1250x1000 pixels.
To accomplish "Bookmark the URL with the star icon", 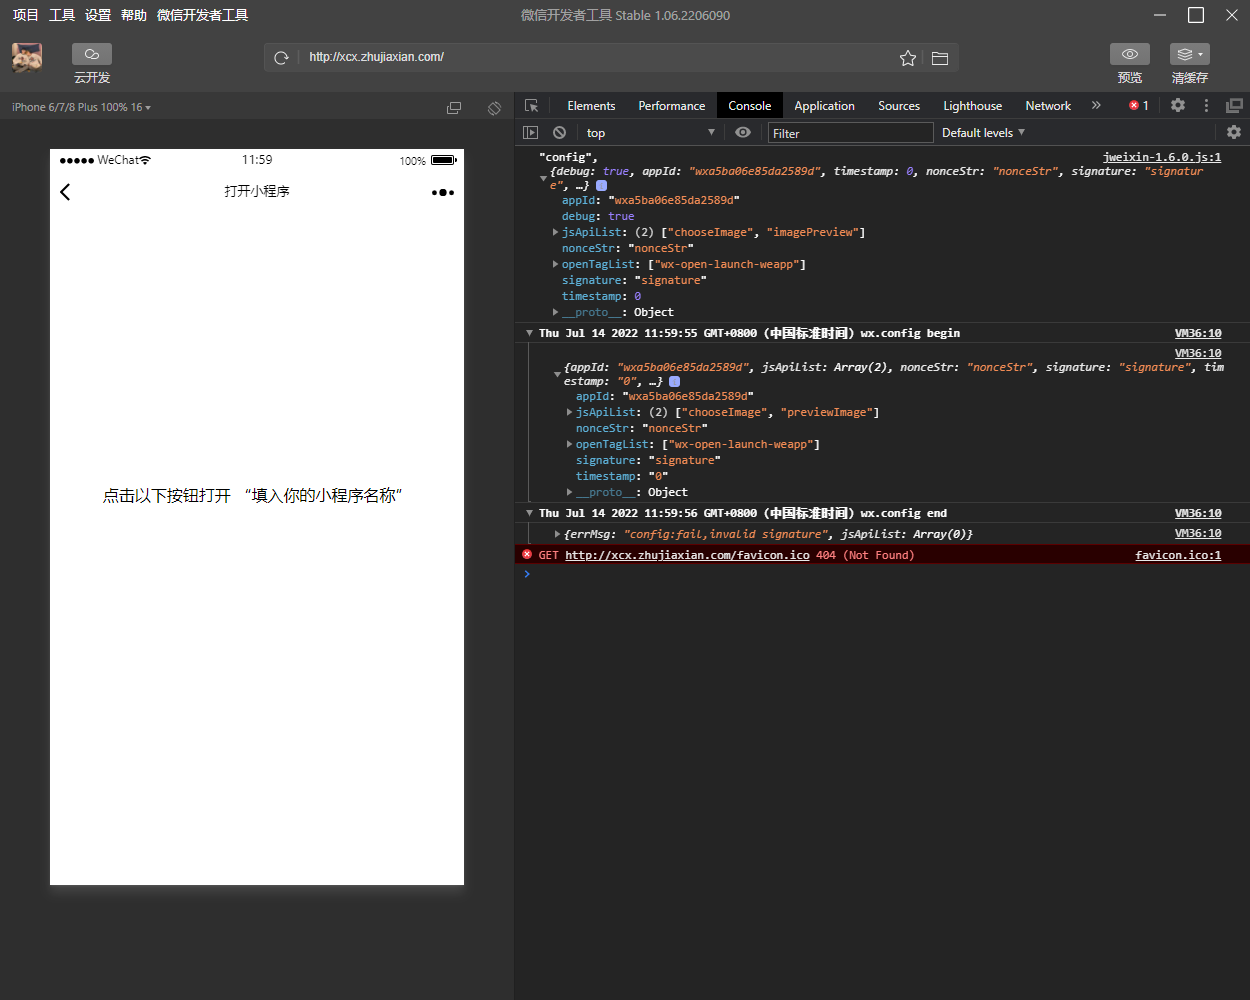I will (908, 58).
